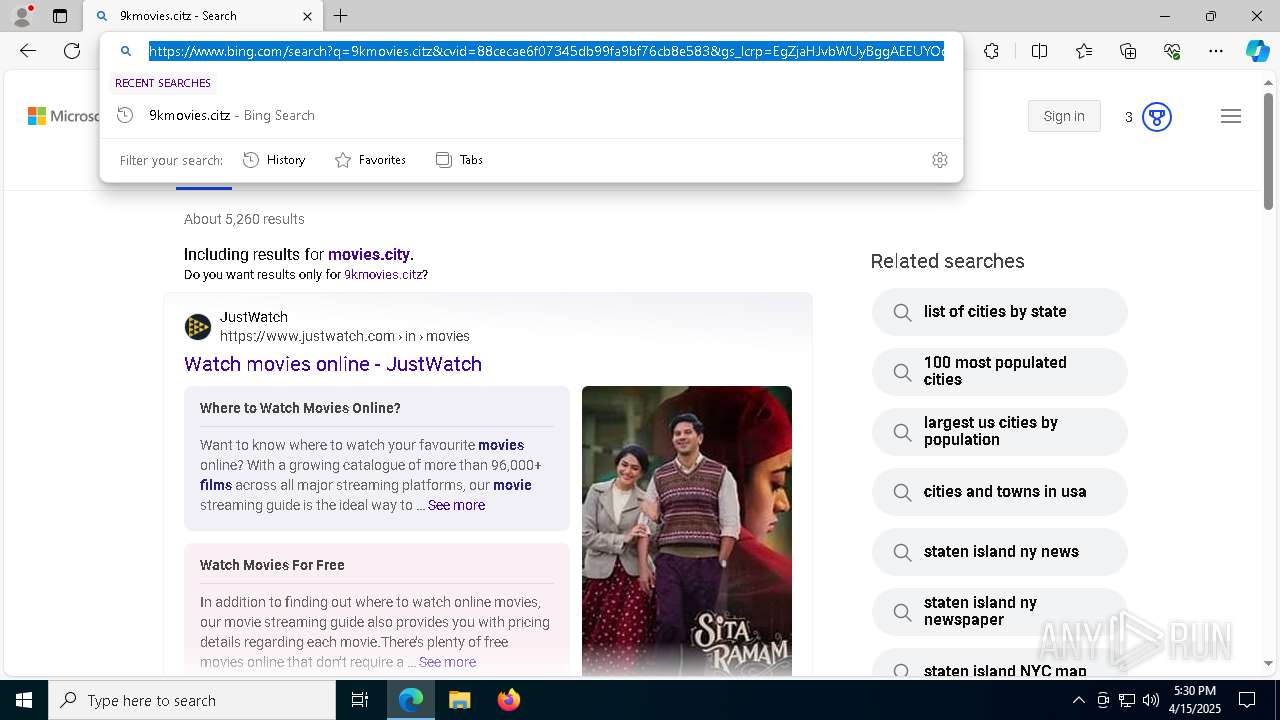Screen dimensions: 1280x720
Task: Search related: staten island ny newspaper
Action: click(999, 611)
